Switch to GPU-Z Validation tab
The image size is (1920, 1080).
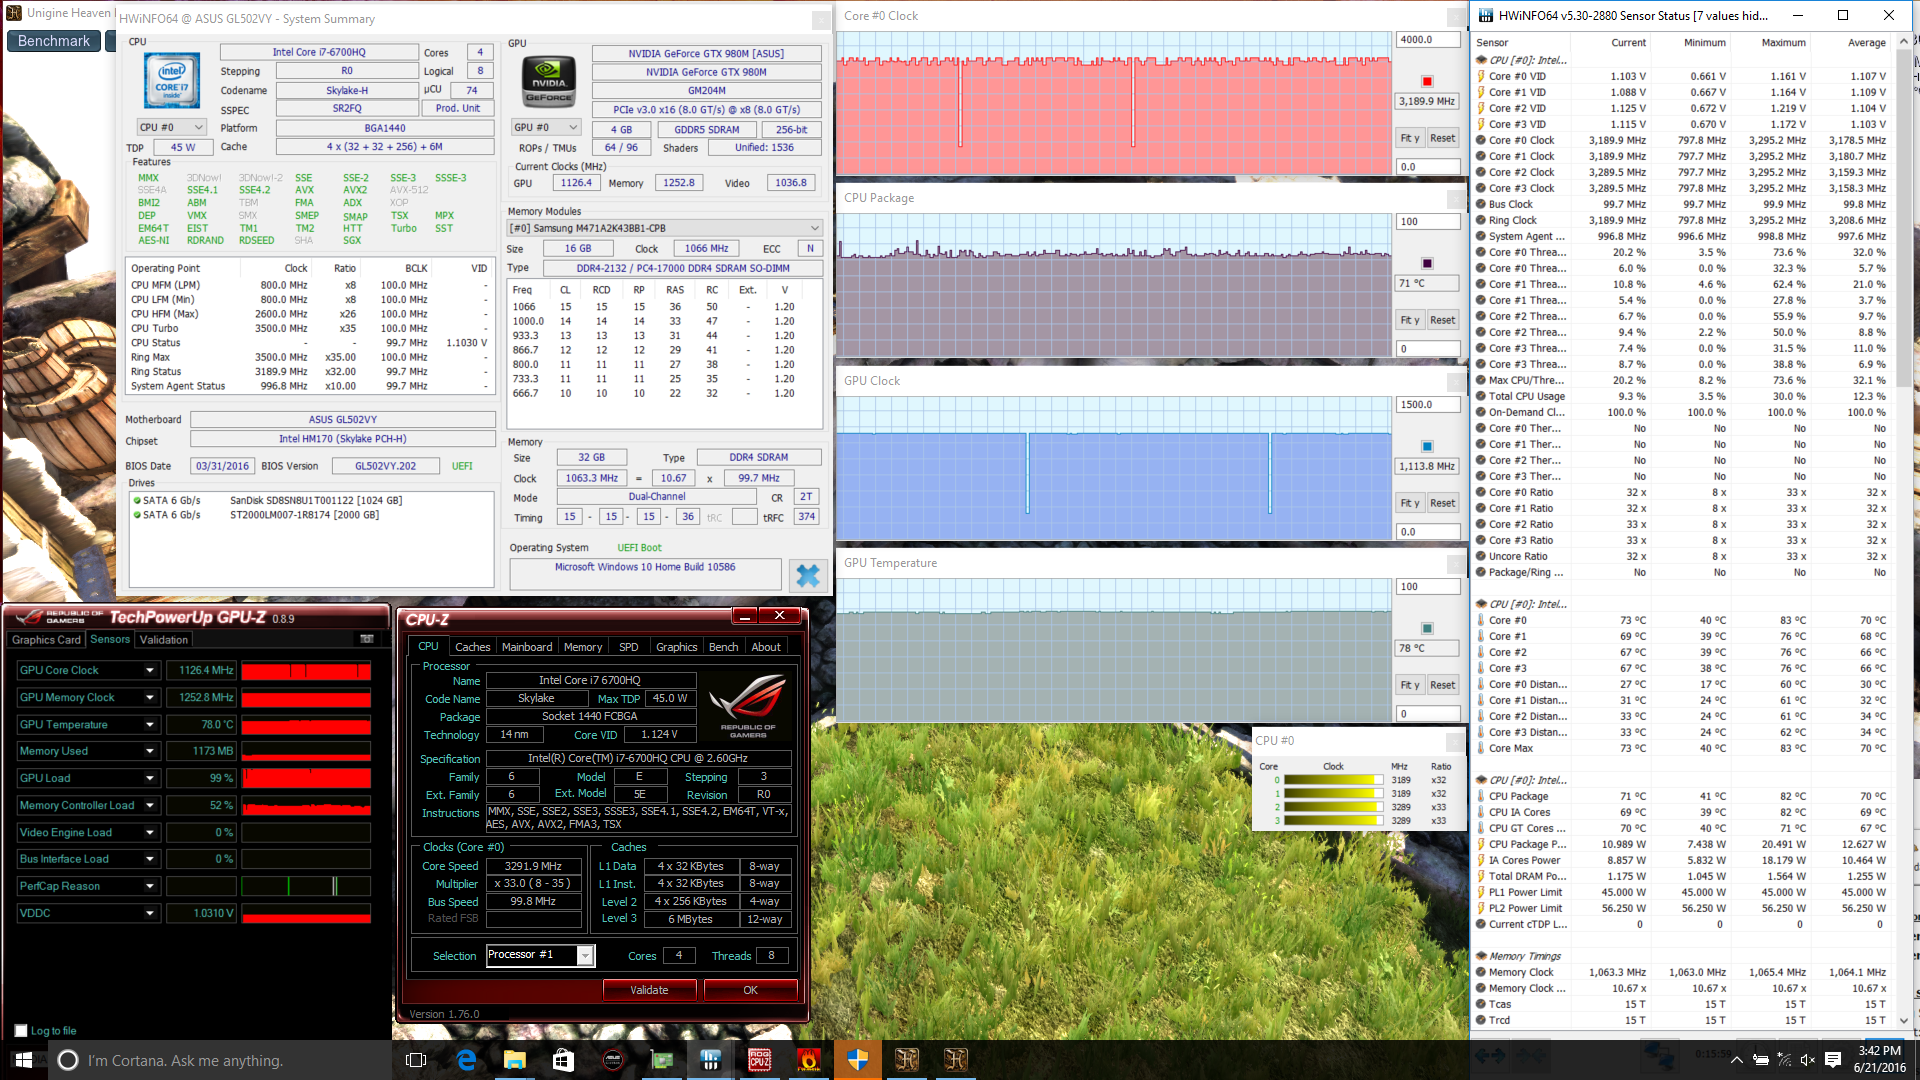[x=163, y=640]
